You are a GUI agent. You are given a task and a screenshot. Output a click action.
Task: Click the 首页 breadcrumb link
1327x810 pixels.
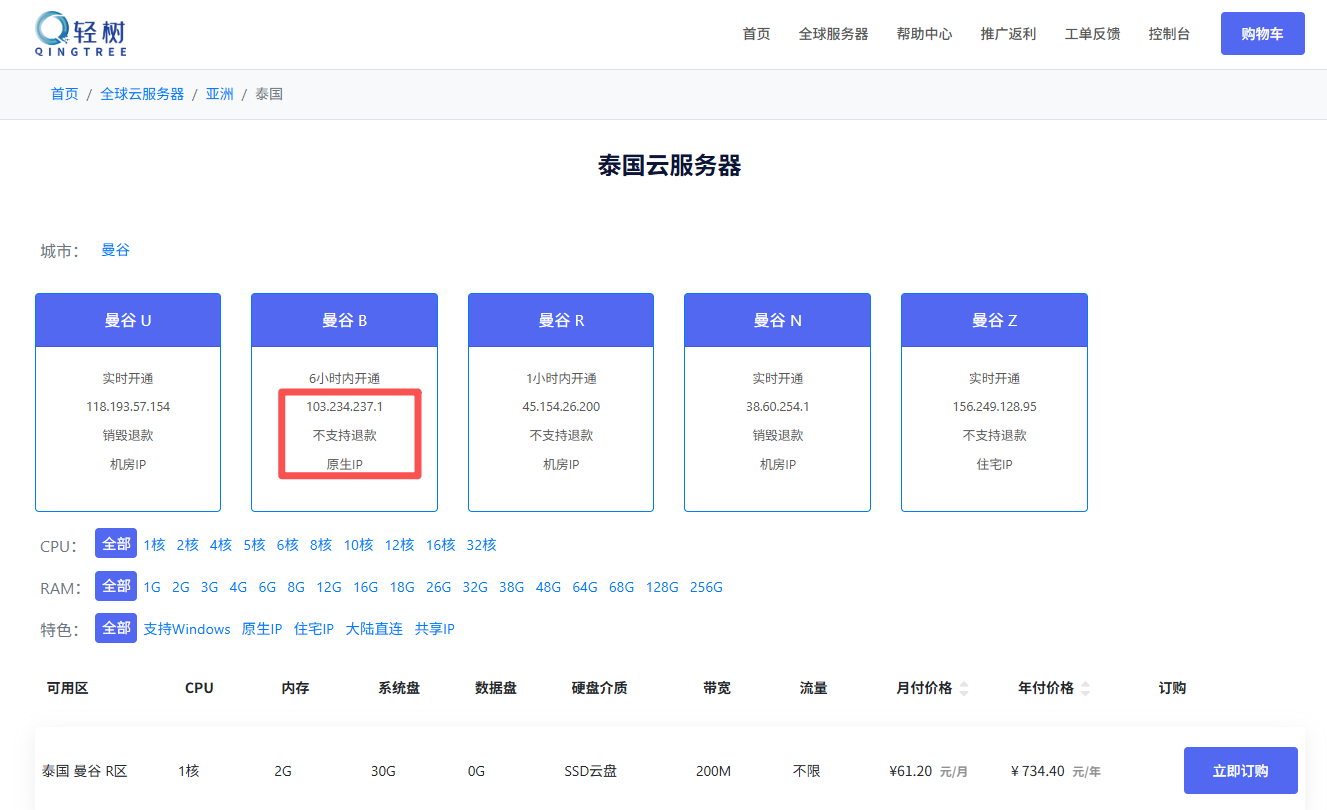point(64,94)
